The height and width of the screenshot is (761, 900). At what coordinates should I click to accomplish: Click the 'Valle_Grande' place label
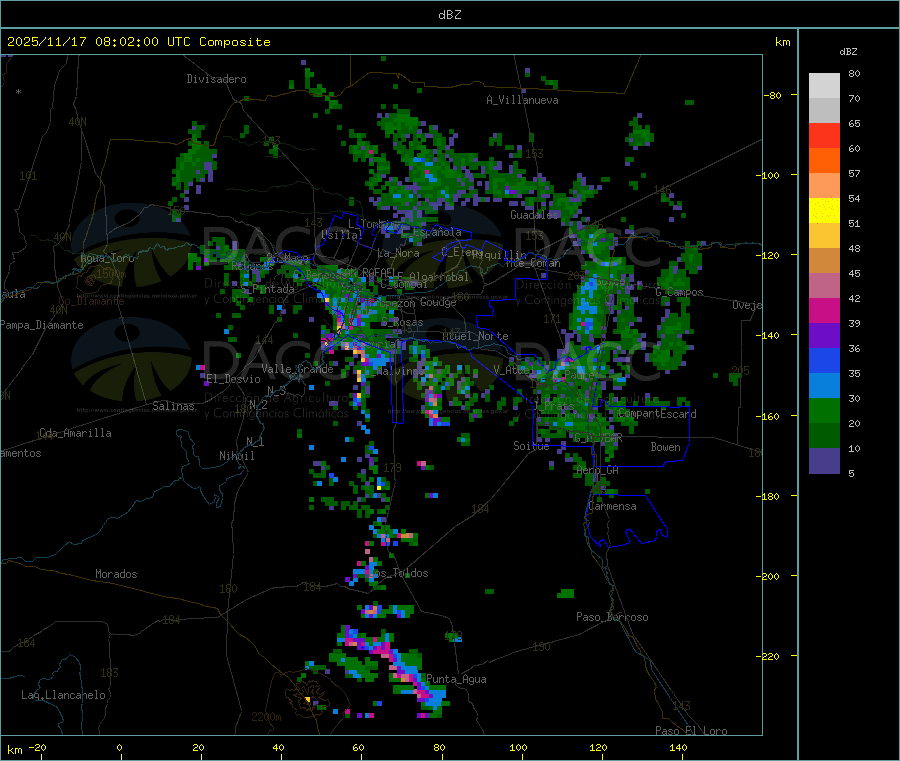click(x=297, y=369)
